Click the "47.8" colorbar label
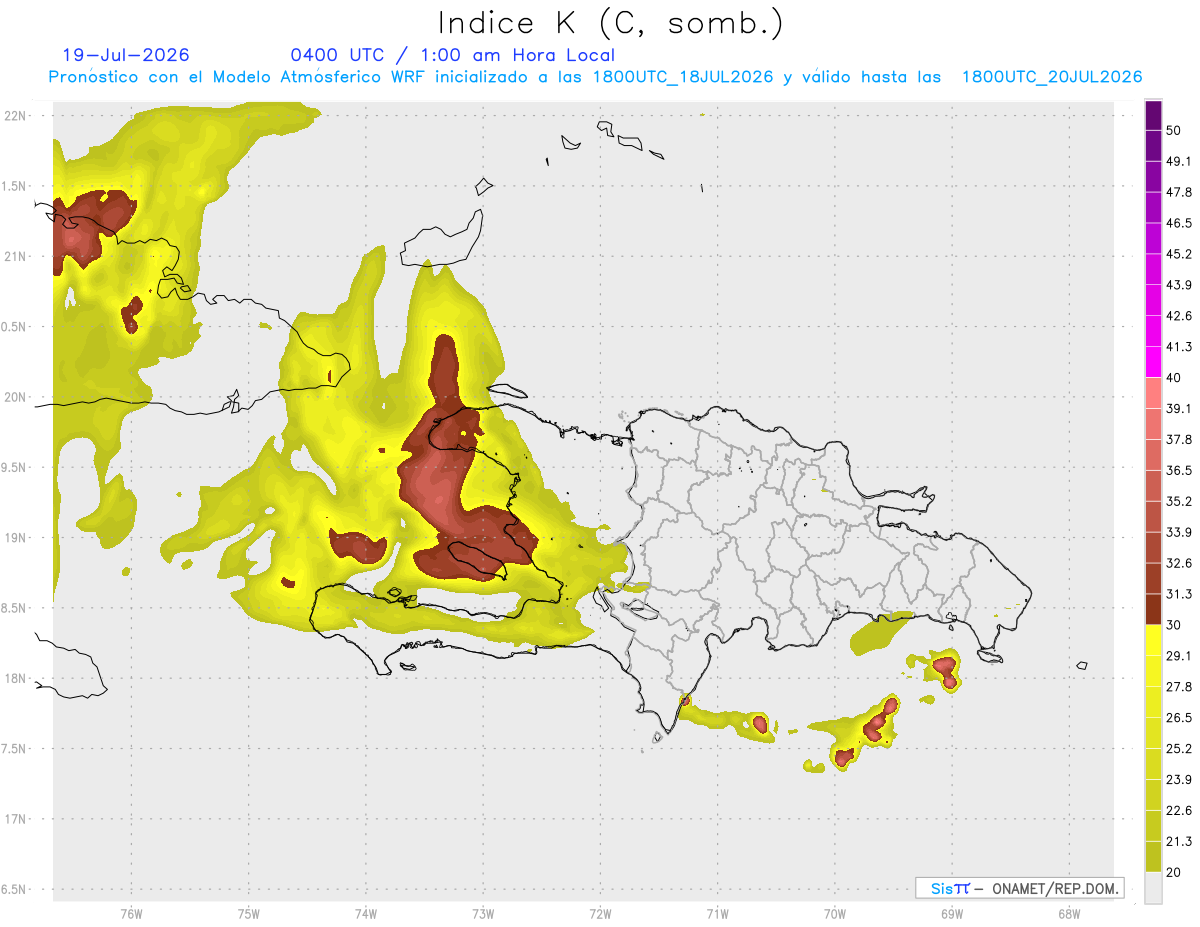The image size is (1200, 927). pos(1180,192)
